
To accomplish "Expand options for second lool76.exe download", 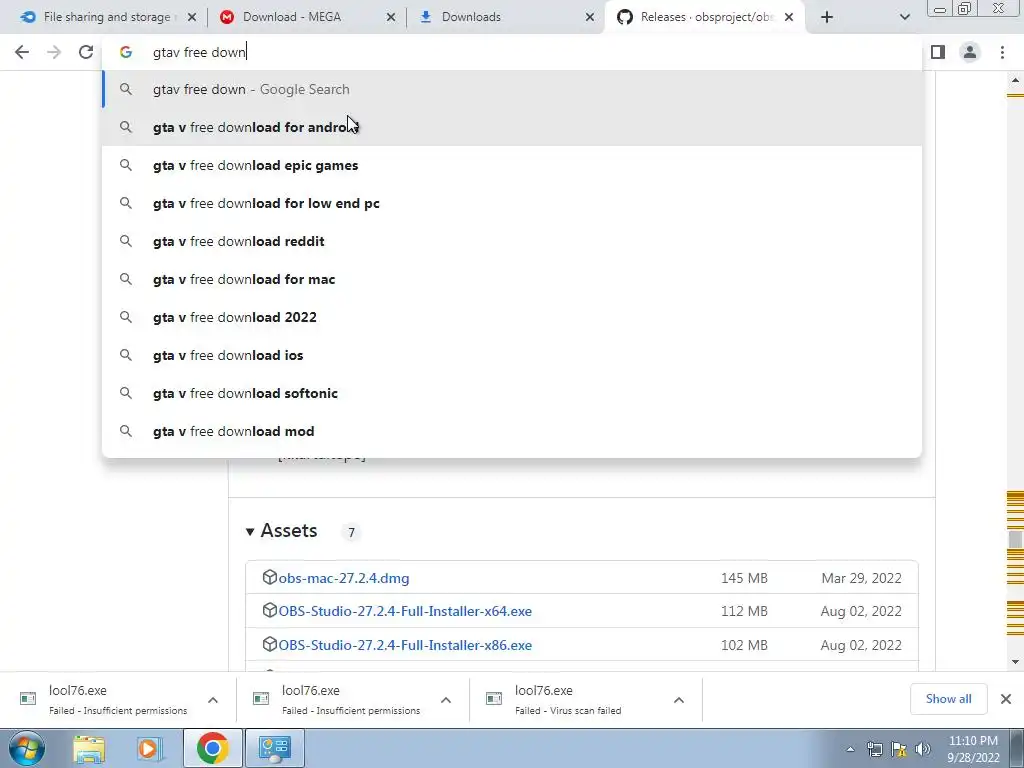I will coord(446,699).
